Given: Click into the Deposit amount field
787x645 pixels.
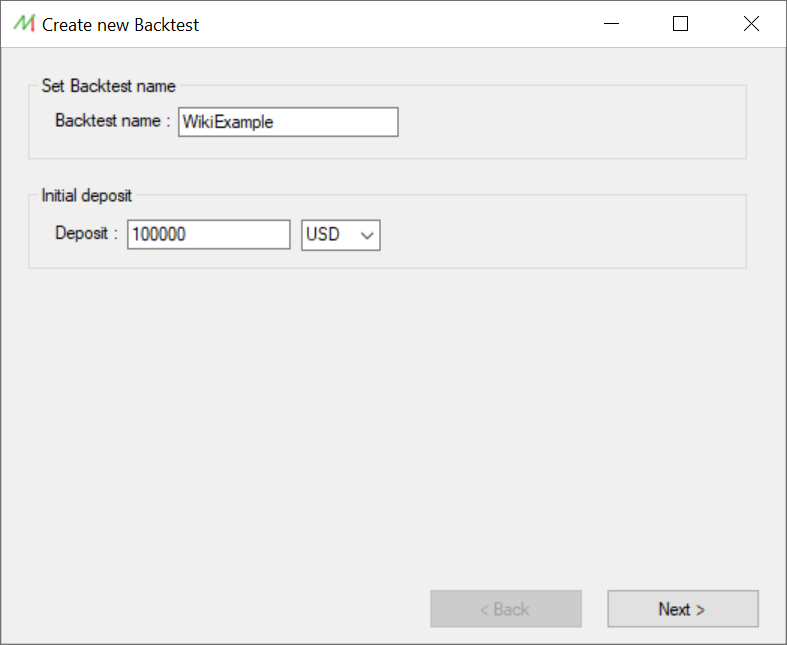Looking at the screenshot, I should (x=209, y=234).
